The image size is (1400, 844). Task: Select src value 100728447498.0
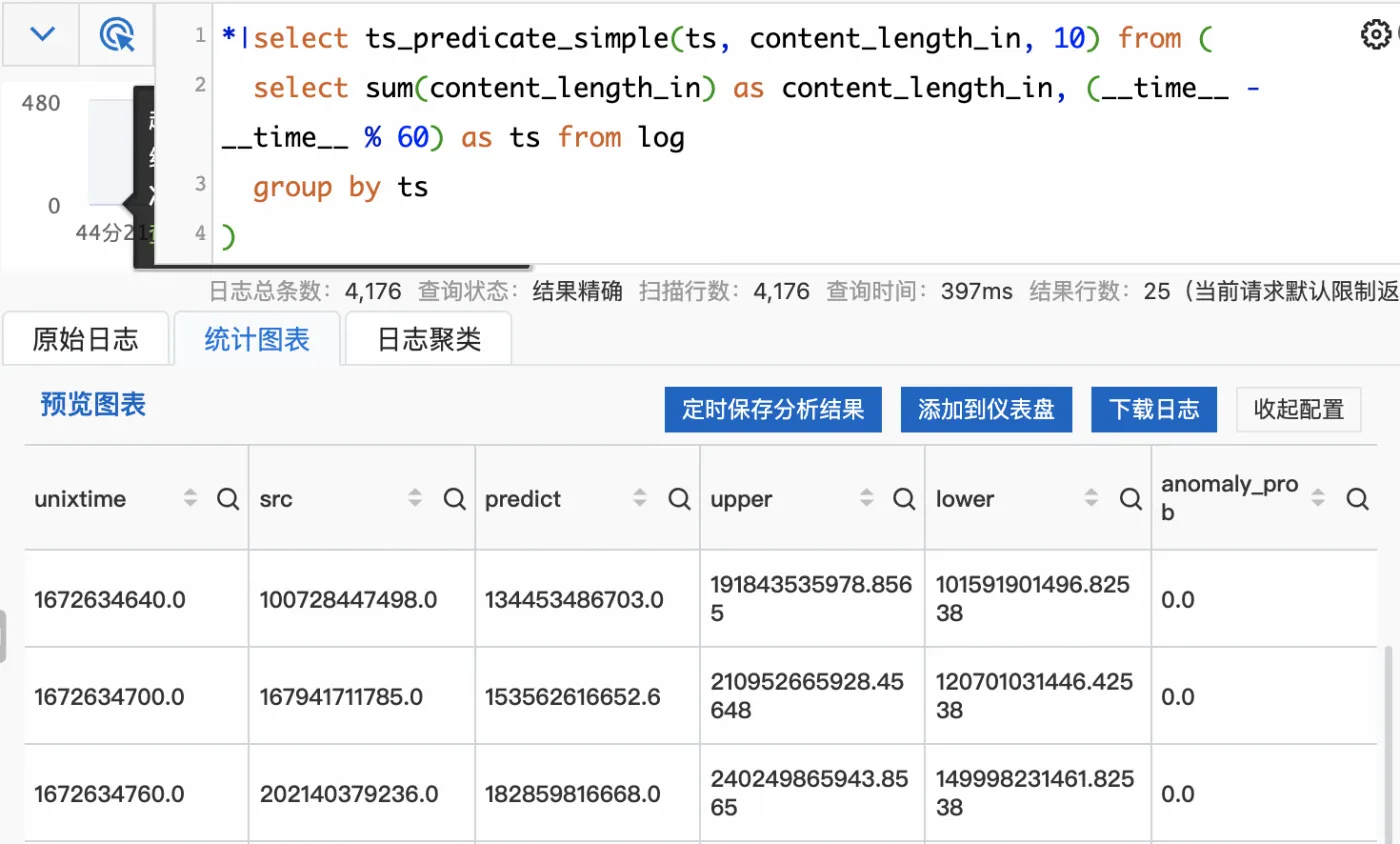(348, 600)
